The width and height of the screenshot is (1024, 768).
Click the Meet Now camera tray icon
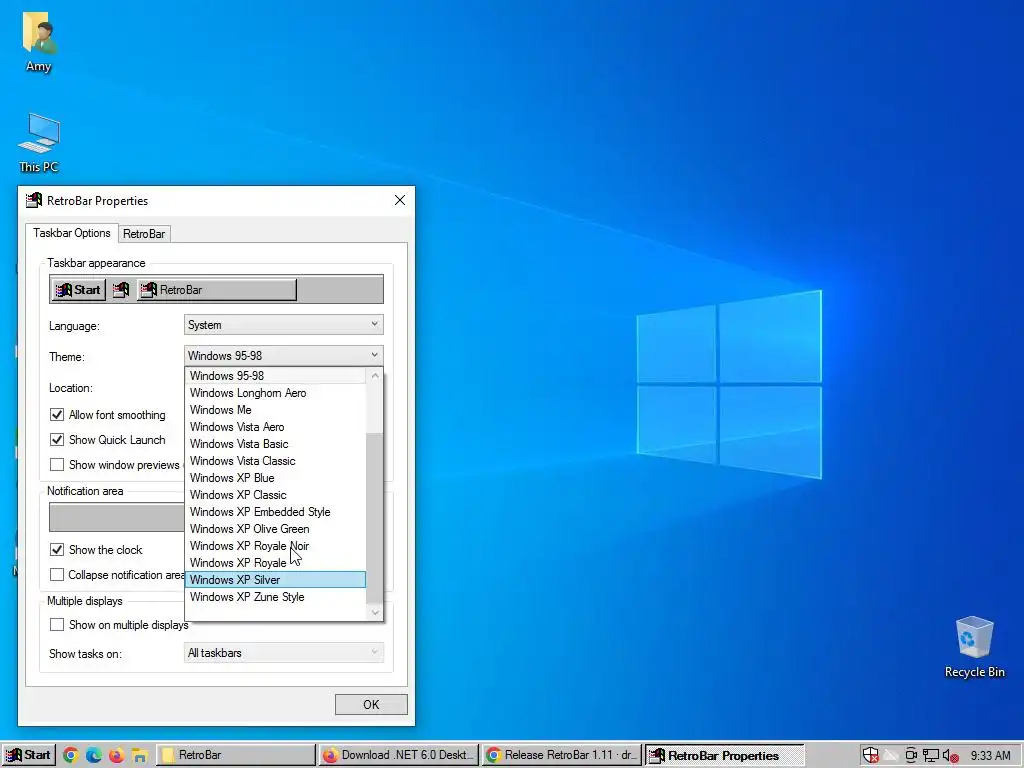point(911,756)
